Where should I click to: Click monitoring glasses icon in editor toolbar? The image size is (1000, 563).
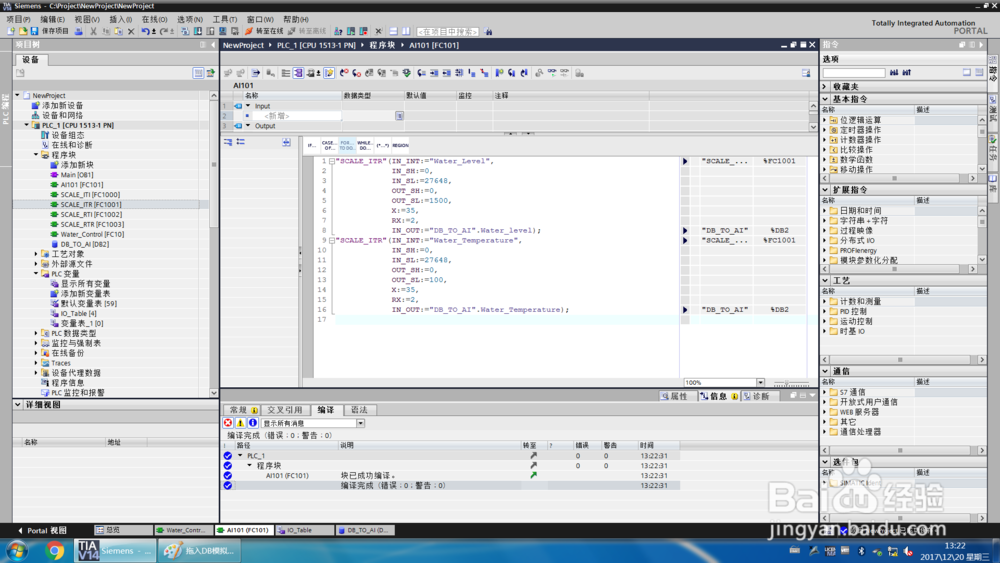(552, 73)
